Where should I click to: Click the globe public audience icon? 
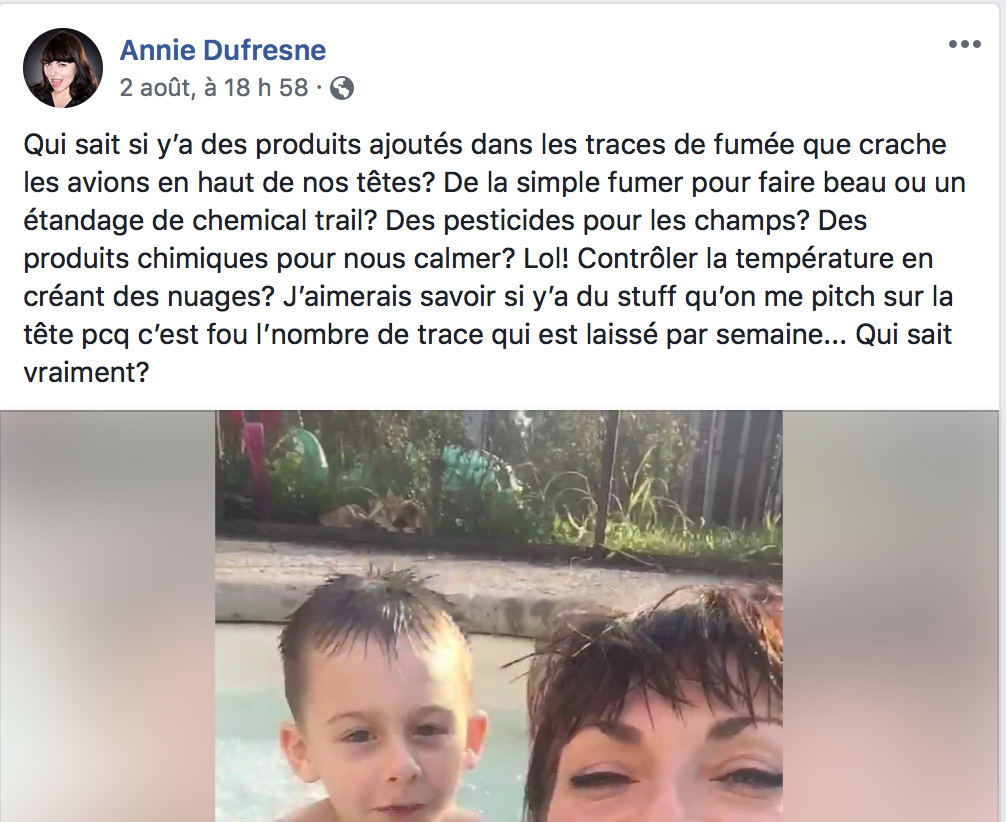[342, 88]
